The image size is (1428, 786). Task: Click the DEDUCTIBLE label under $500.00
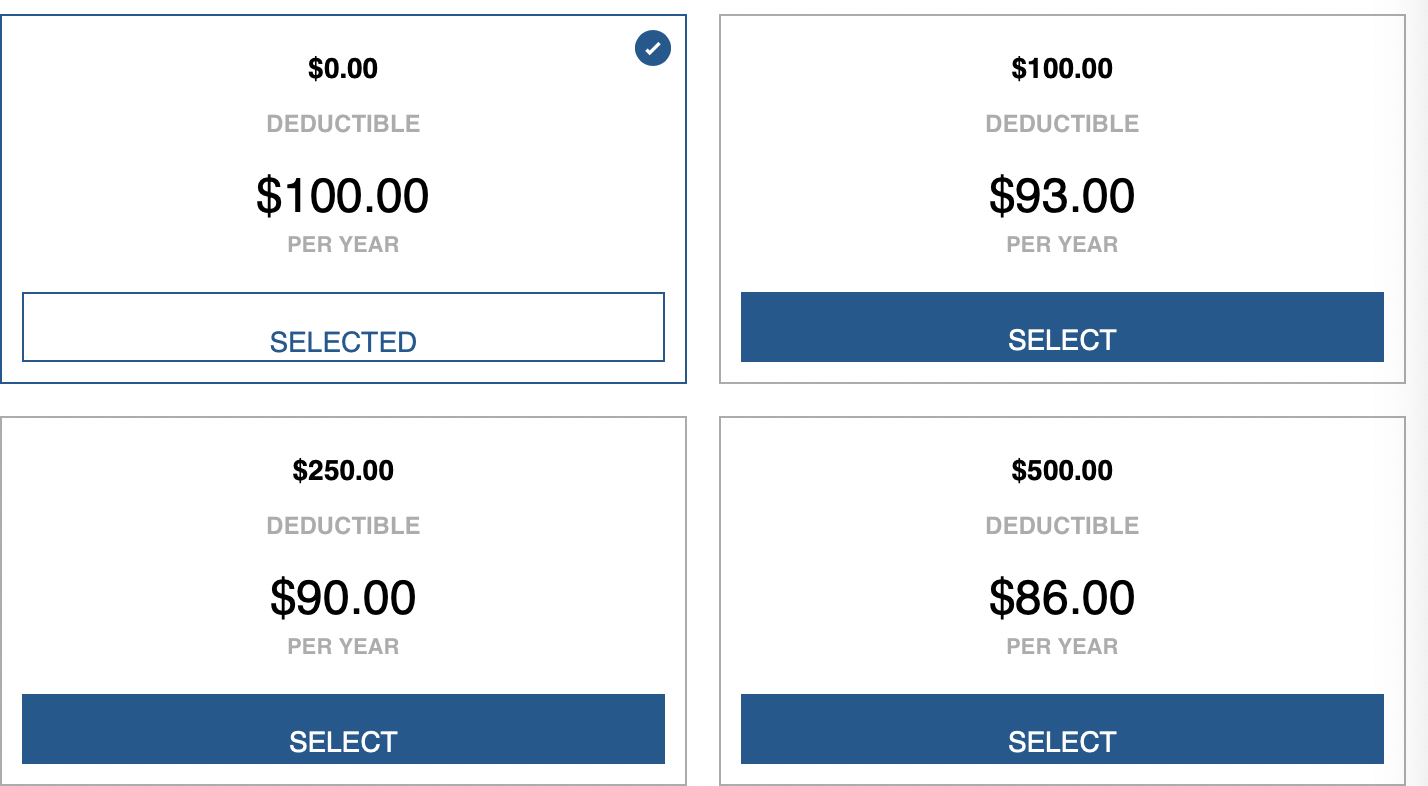[x=1062, y=526]
